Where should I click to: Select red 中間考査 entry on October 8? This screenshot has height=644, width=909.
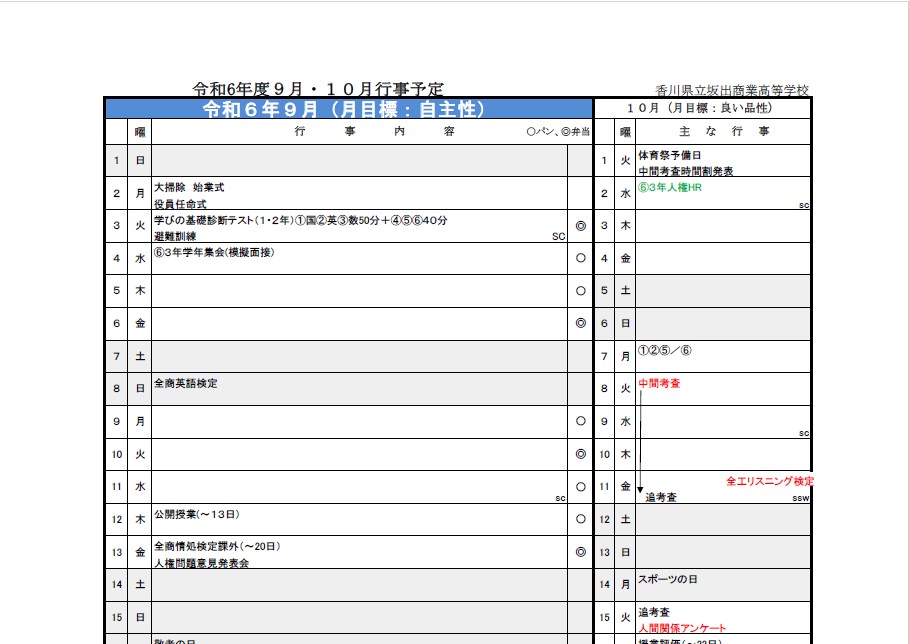point(660,383)
